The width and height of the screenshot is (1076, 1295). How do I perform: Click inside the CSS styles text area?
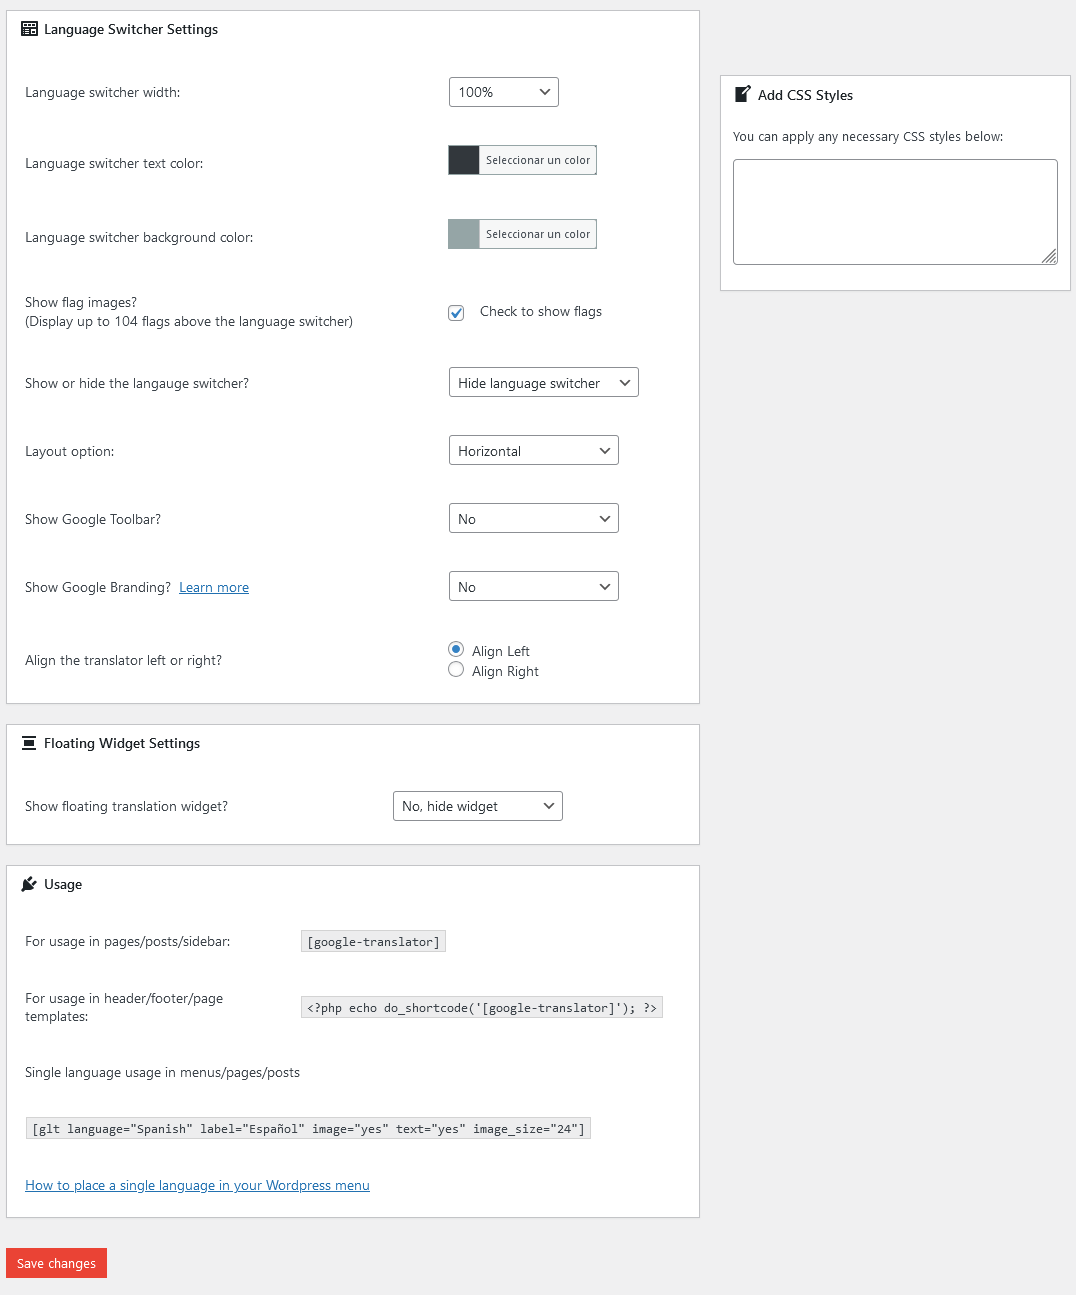pos(894,210)
